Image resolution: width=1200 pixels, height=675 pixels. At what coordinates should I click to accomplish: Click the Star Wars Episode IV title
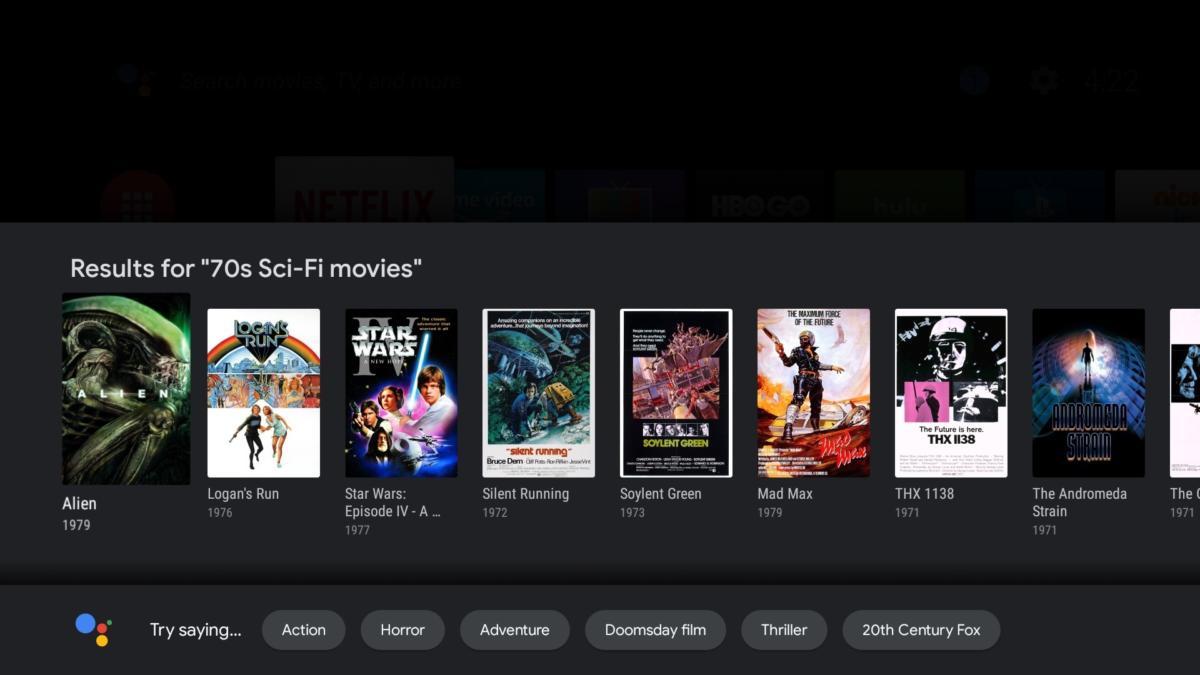click(x=393, y=502)
